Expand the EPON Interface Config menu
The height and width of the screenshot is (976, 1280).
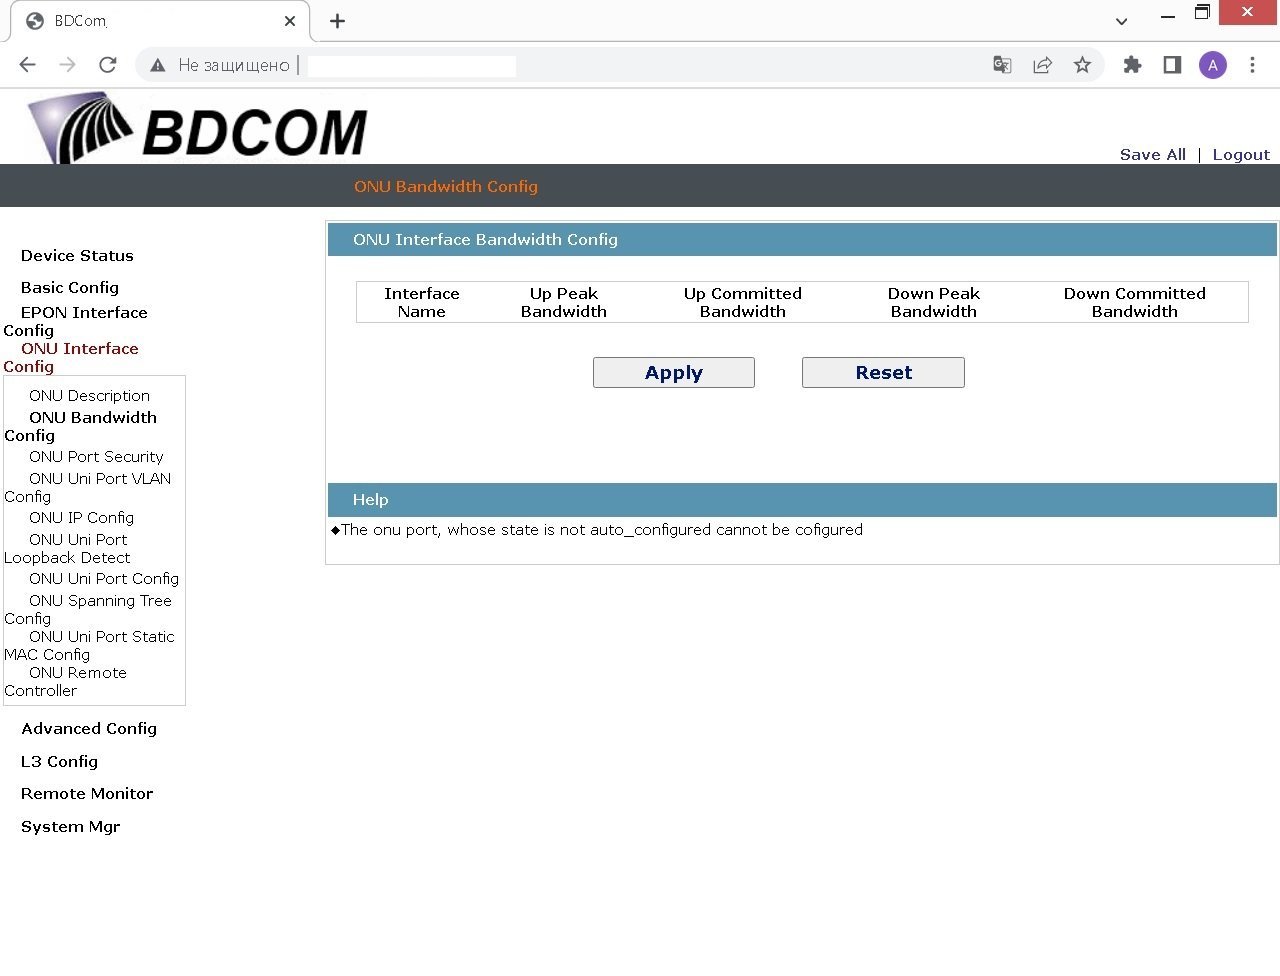pos(75,322)
